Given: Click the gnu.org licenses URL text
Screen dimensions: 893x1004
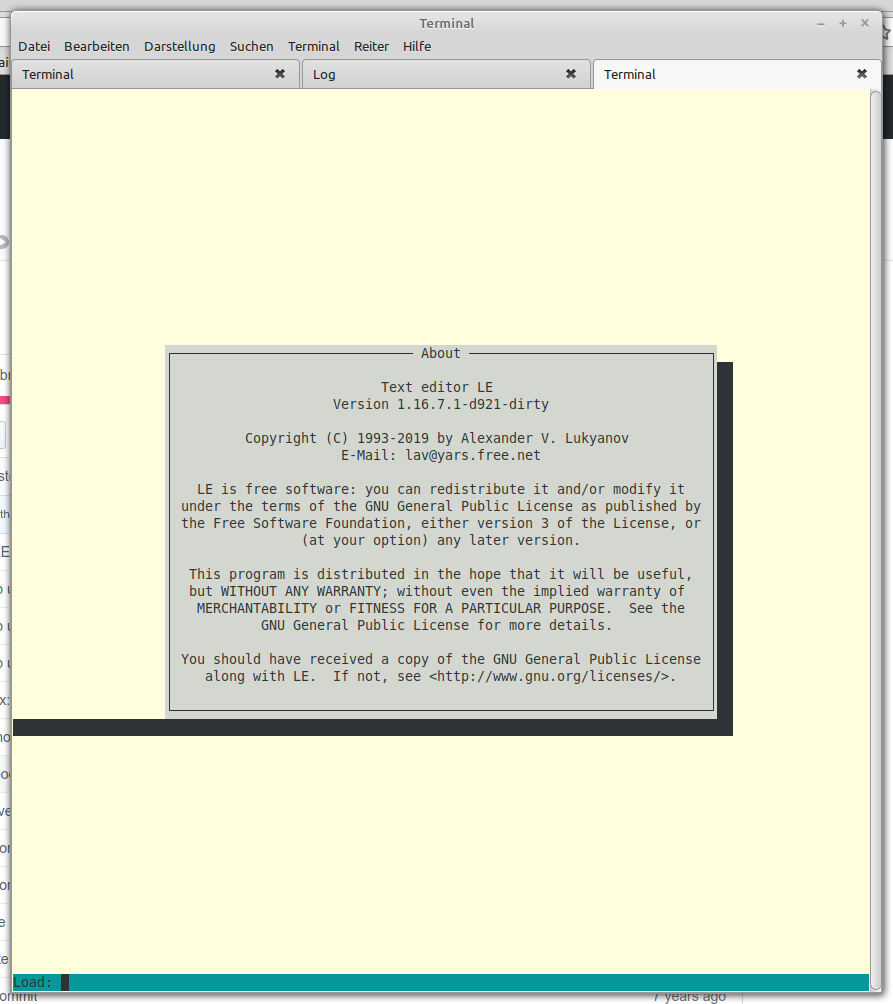Looking at the screenshot, I should pos(553,676).
